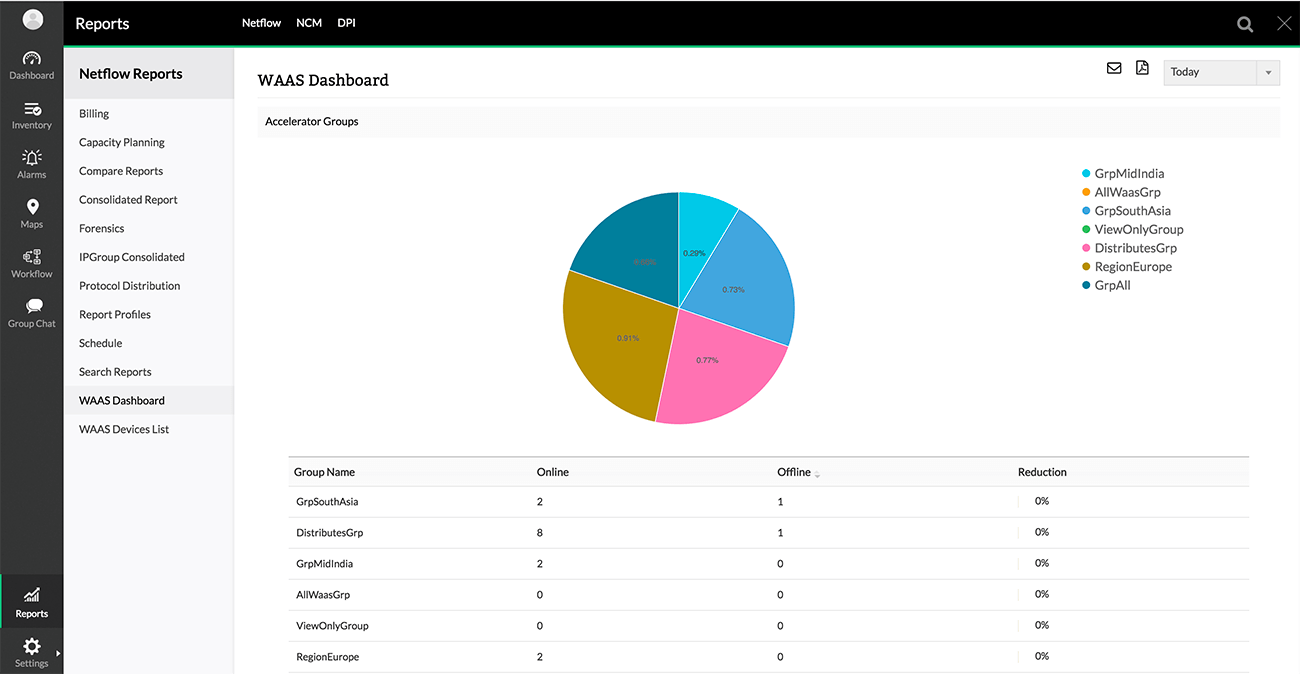1300x674 pixels.
Task: Open Capacity Planning report
Action: coord(122,142)
